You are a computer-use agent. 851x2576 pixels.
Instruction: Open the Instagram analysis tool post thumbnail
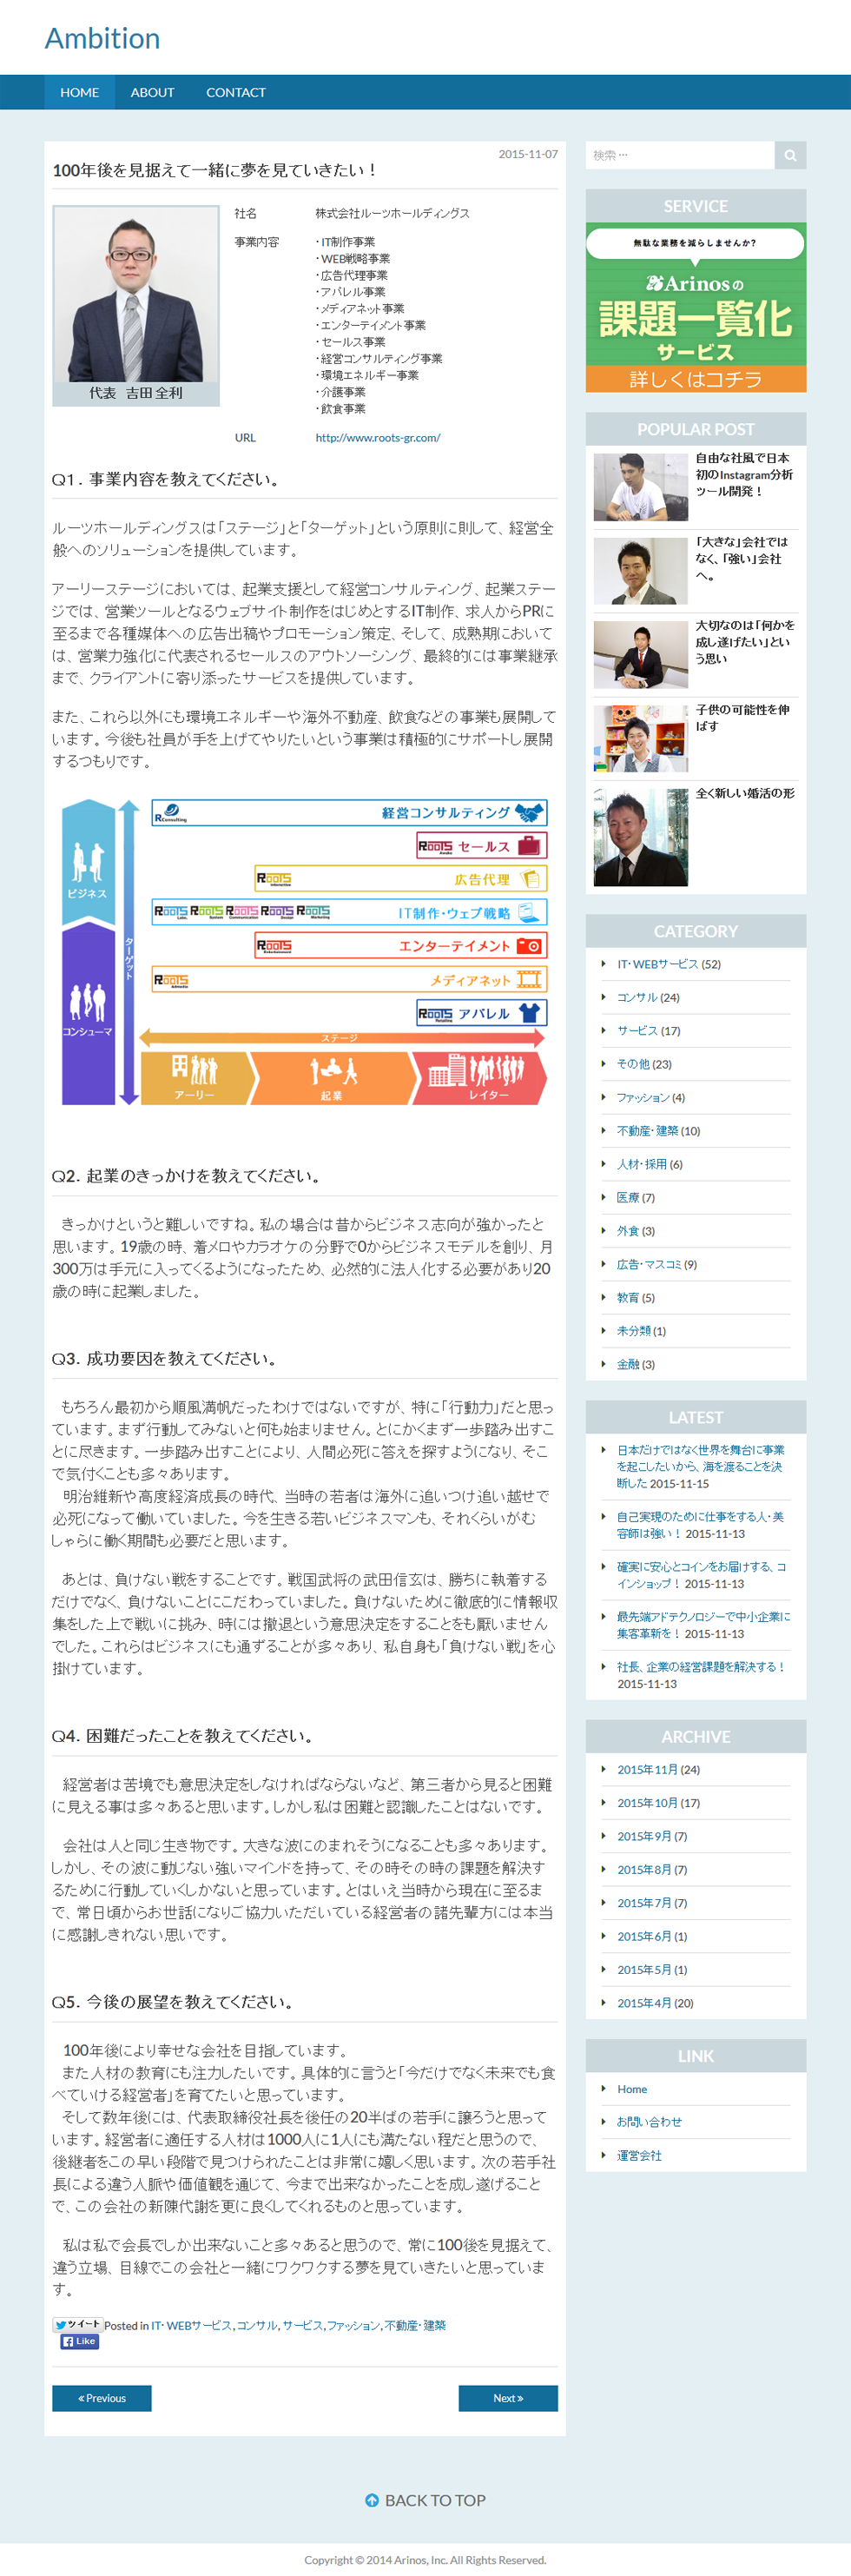[x=640, y=487]
